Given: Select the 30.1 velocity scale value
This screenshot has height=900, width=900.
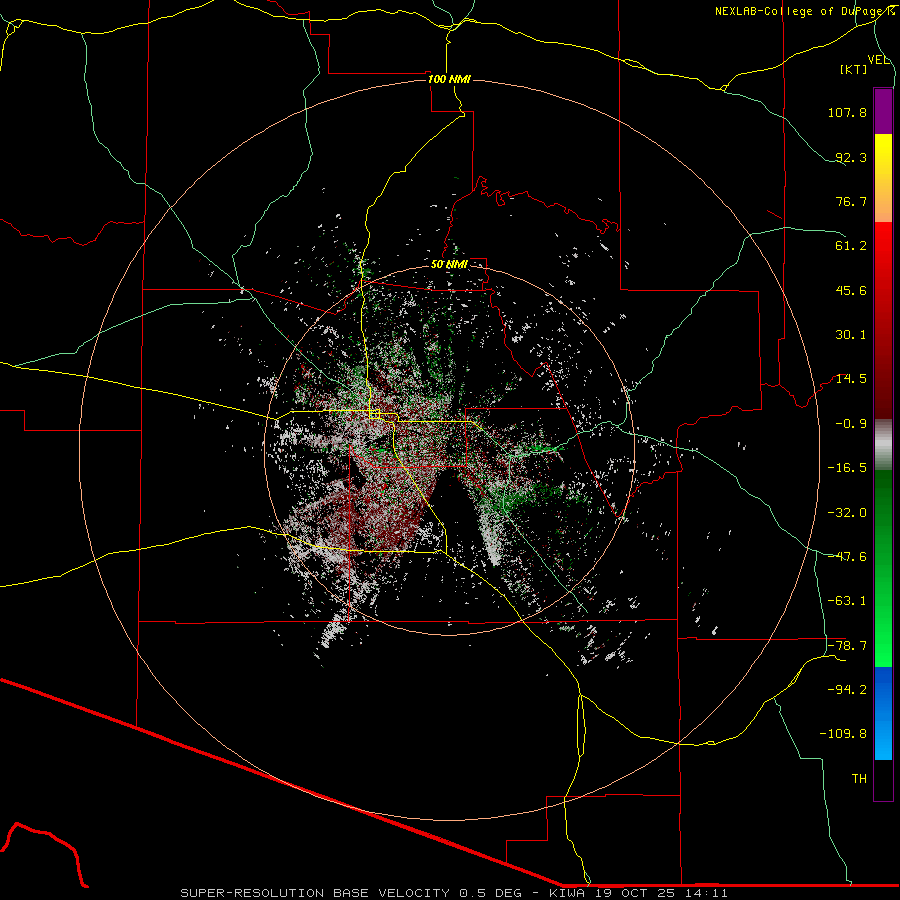Looking at the screenshot, I should (x=851, y=335).
